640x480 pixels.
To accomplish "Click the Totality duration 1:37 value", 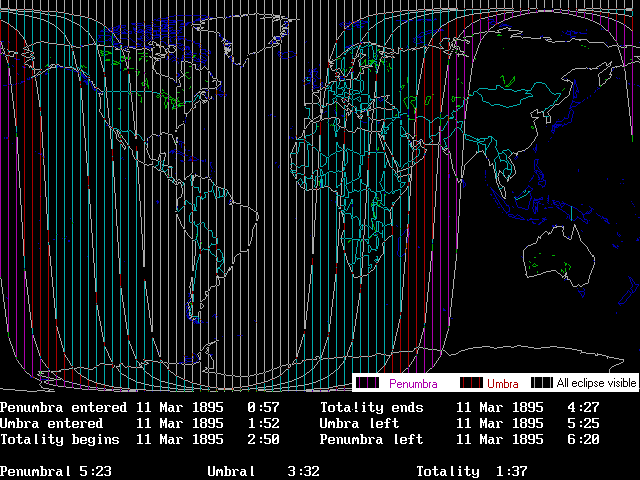I will [512, 471].
